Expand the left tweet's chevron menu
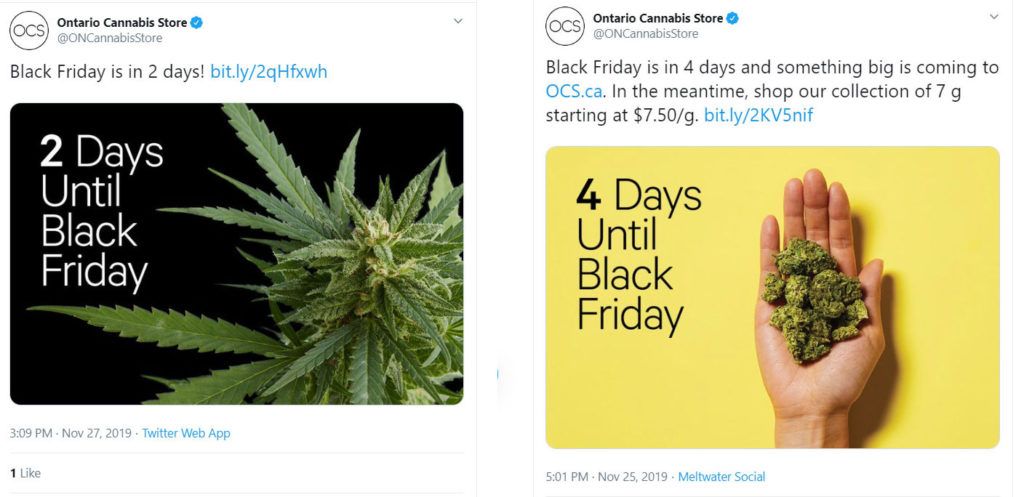 (458, 21)
